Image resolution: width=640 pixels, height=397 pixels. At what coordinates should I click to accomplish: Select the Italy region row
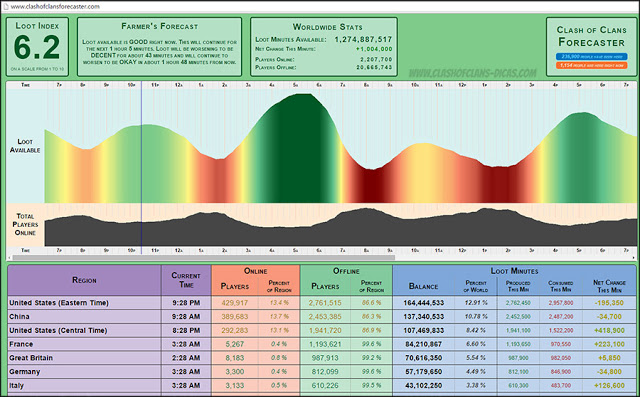[x=322, y=386]
